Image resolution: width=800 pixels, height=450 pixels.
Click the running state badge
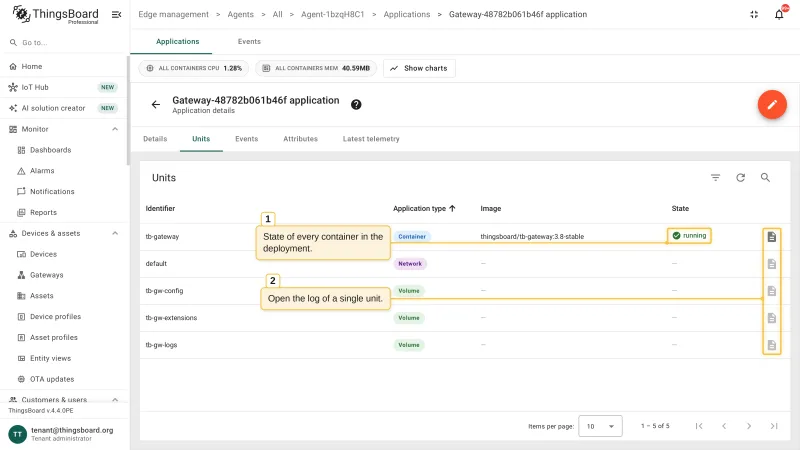click(x=689, y=236)
